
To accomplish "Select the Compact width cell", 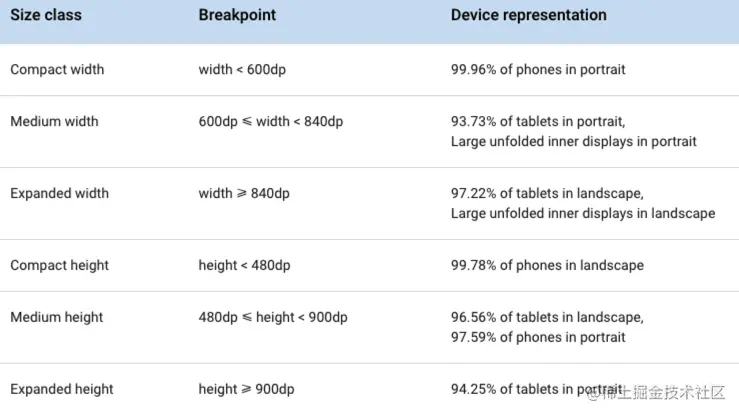I will click(57, 70).
